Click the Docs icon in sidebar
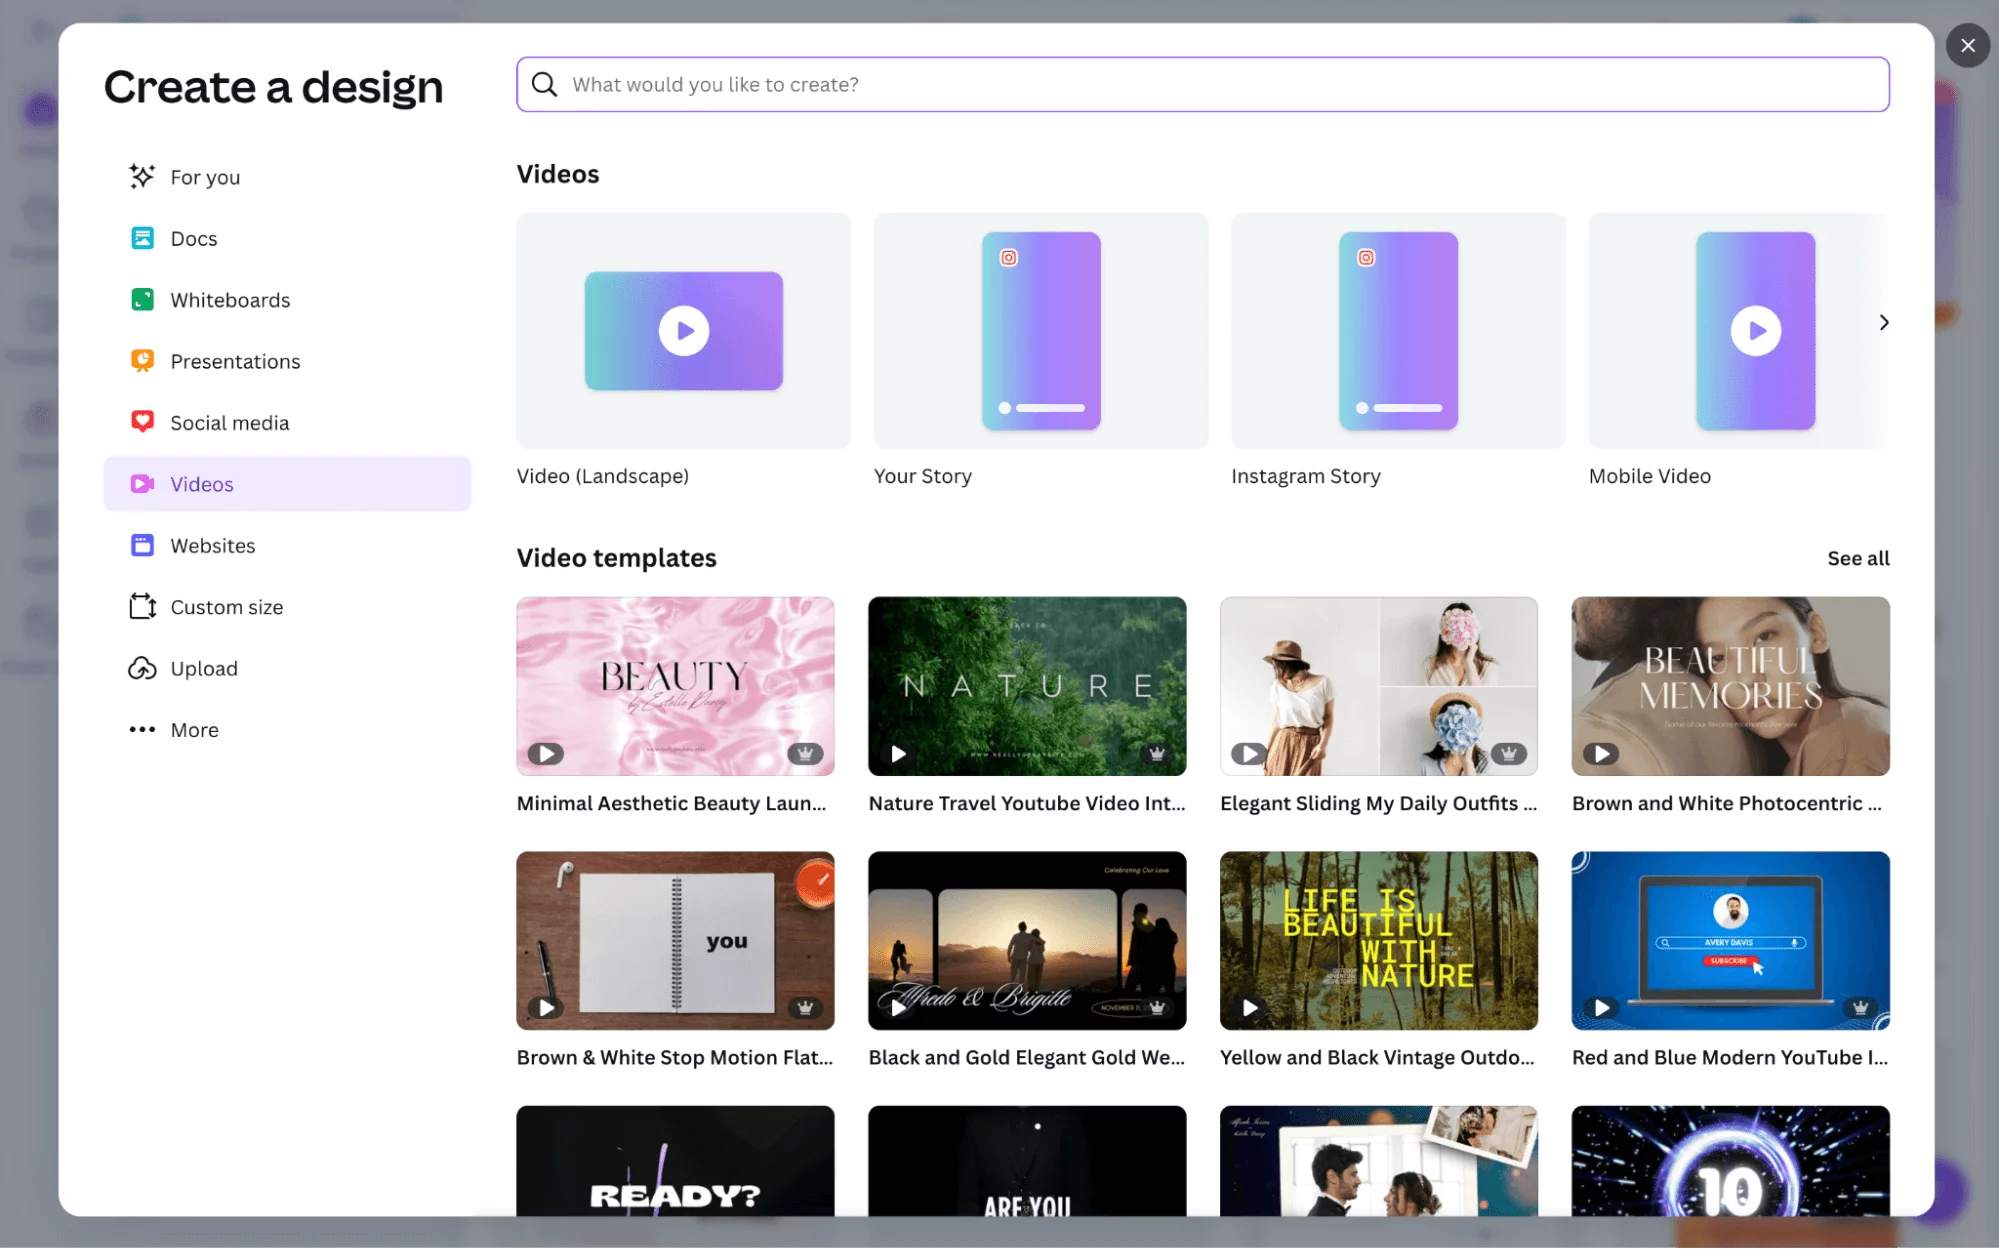This screenshot has height=1249, width=1999. (x=142, y=238)
